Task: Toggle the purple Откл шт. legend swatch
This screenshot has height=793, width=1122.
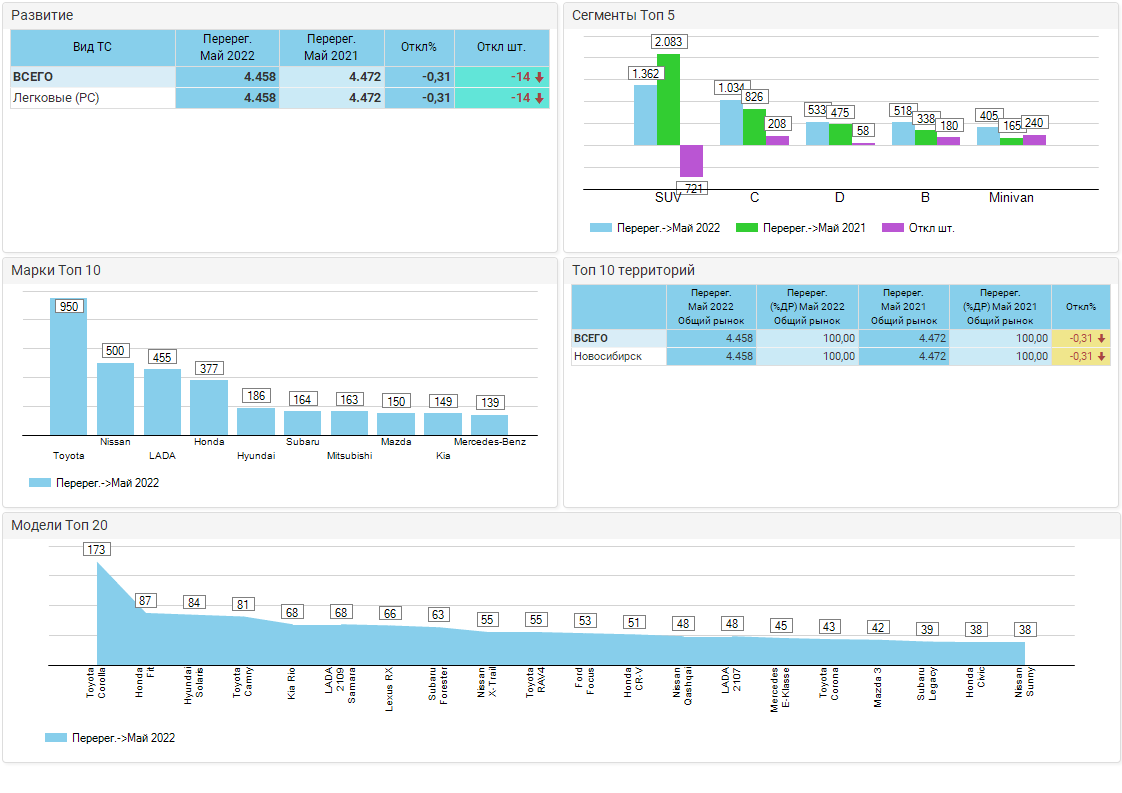Action: [892, 228]
